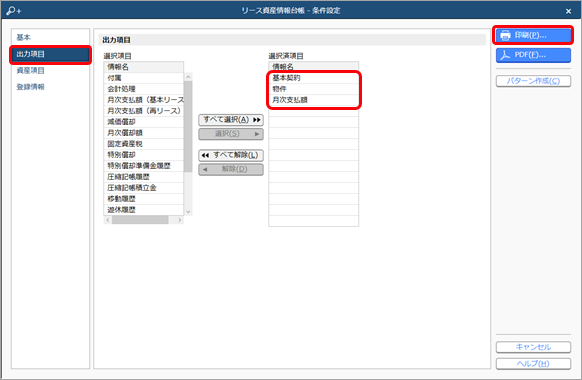The width and height of the screenshot is (582, 380).
Task: Click the 解除(D) button
Action: pos(231,169)
